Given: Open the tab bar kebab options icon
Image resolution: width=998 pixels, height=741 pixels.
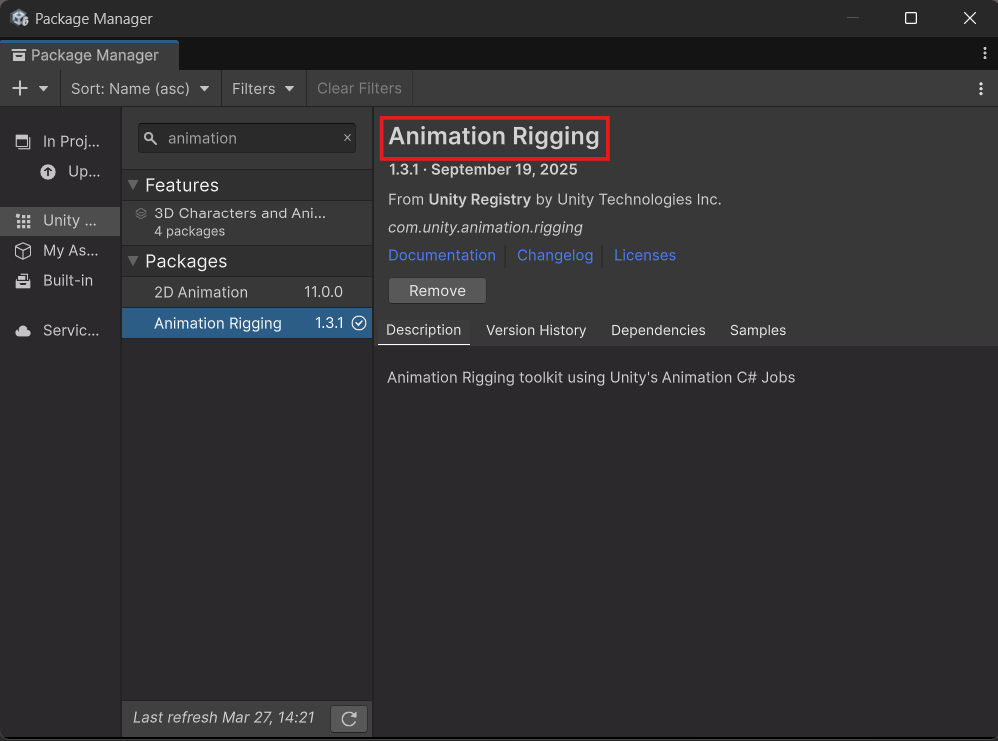Looking at the screenshot, I should pos(985,53).
